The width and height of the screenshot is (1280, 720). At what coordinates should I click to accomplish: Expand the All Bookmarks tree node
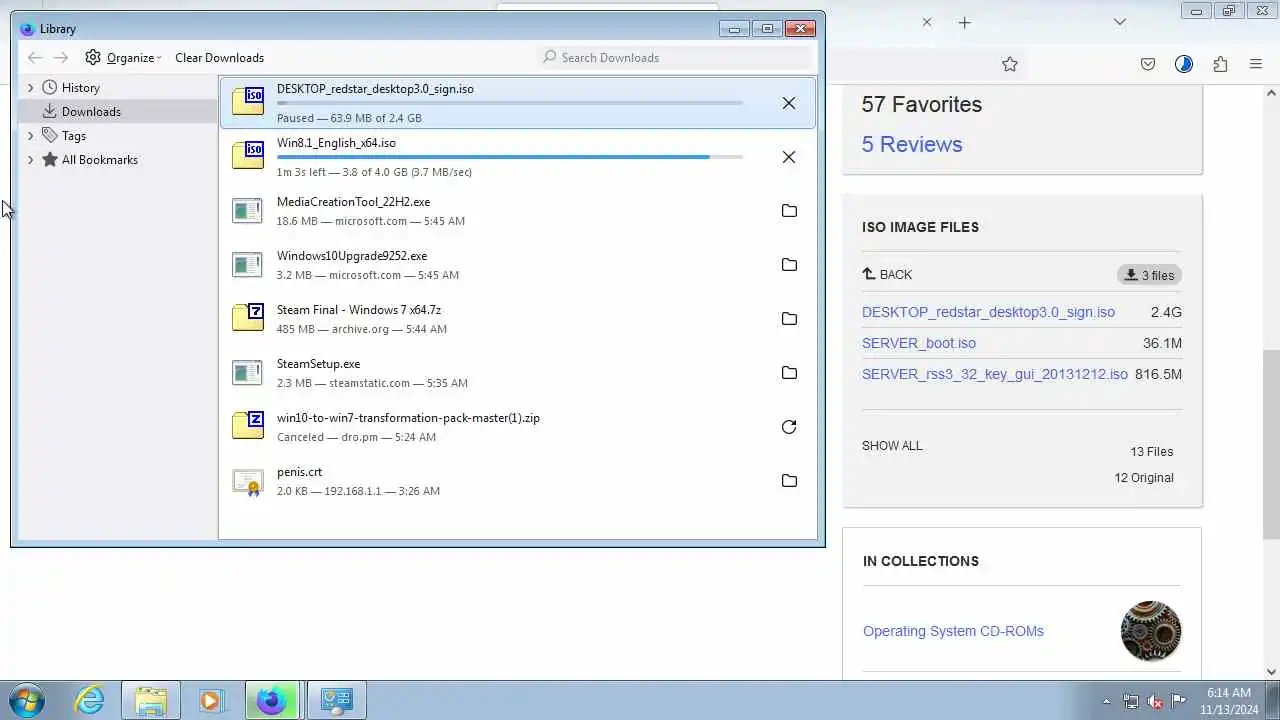tap(31, 160)
